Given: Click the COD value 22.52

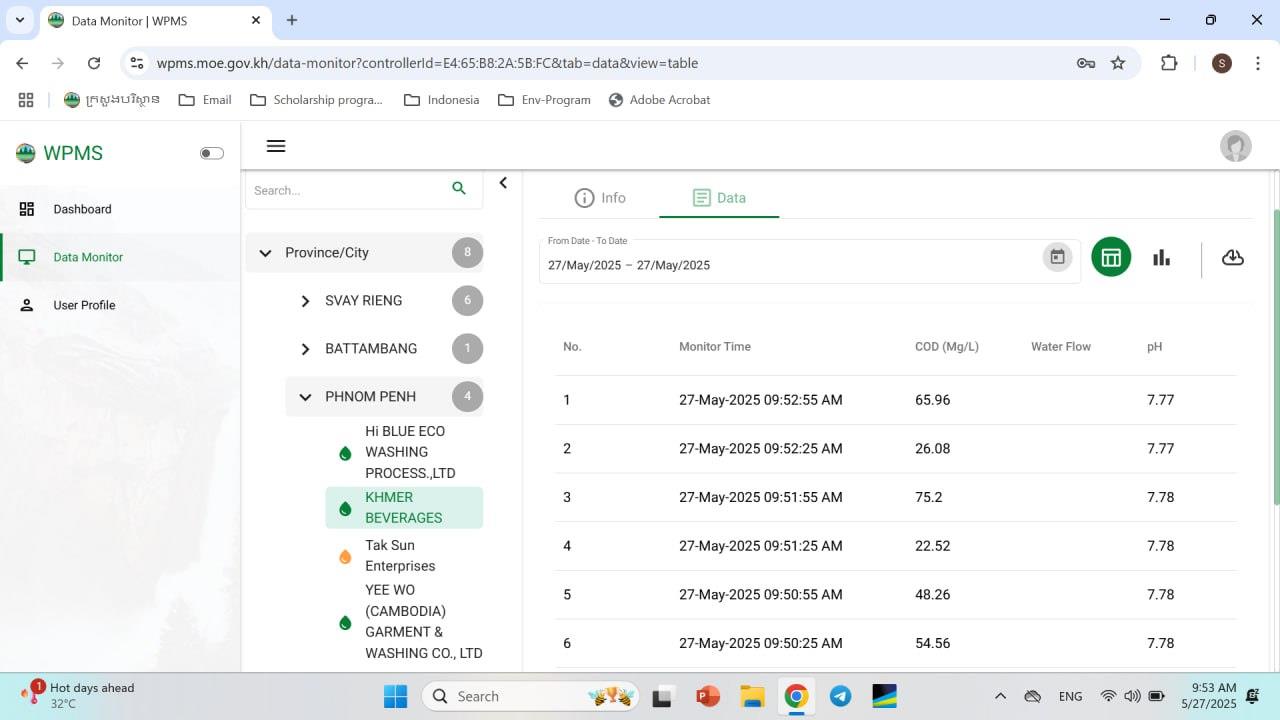Looking at the screenshot, I should 932,546.
